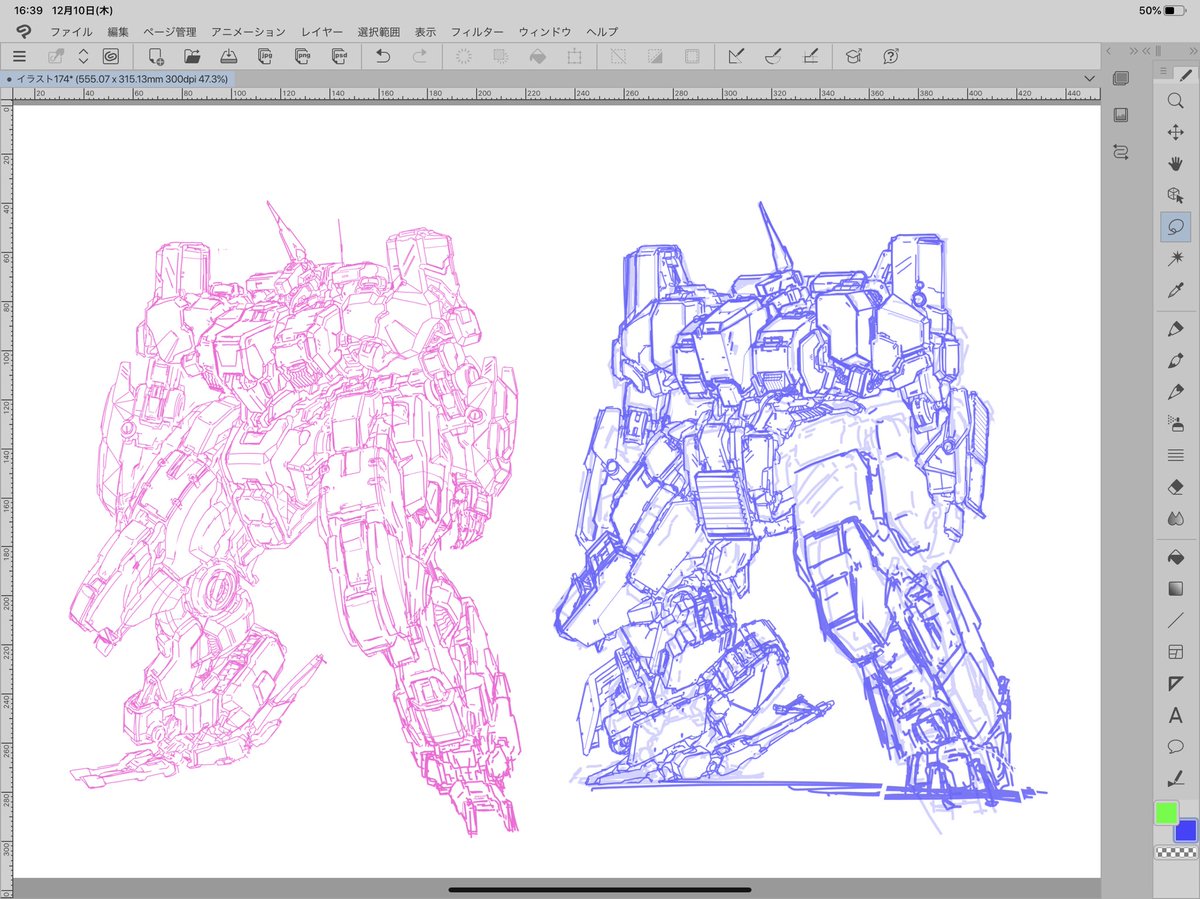Click the Invert selected area icon

(655, 57)
